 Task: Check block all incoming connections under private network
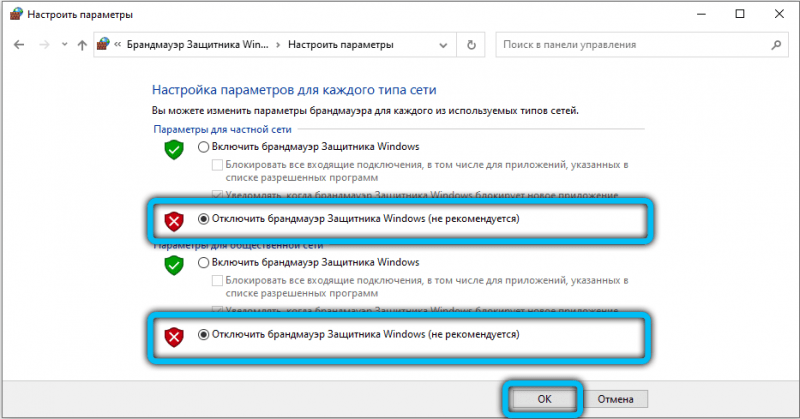(217, 165)
